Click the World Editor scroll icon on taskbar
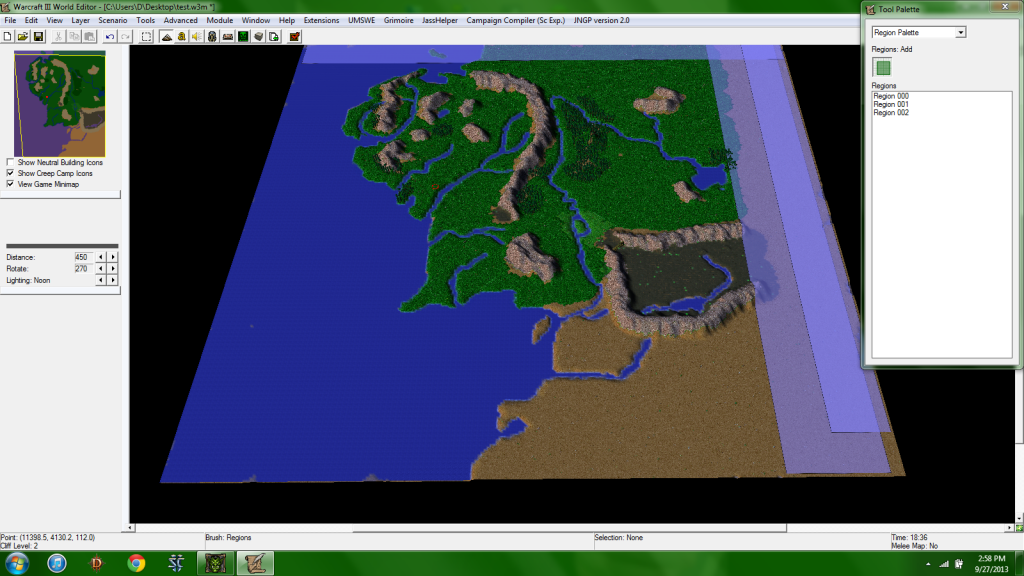 [x=255, y=563]
